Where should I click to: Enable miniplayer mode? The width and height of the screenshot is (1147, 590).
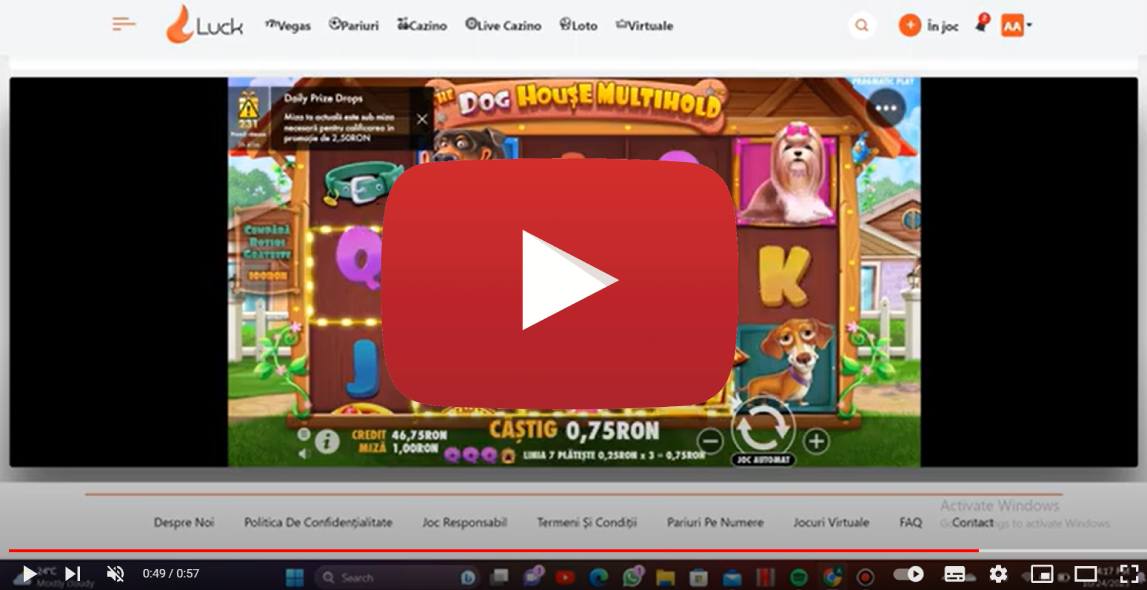[x=1042, y=574]
